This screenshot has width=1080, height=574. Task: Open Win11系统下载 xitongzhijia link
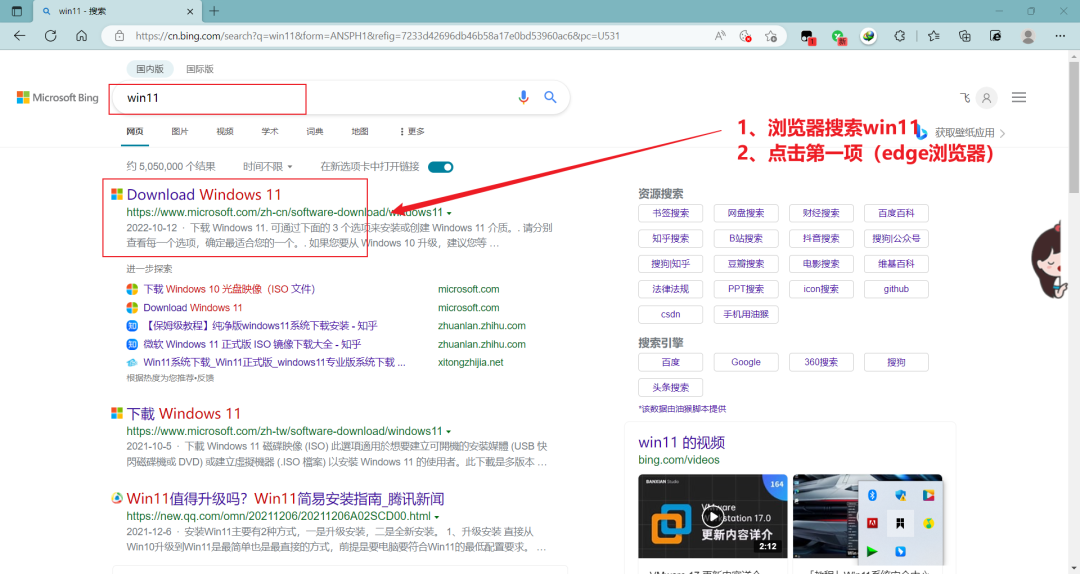pyautogui.click(x=274, y=362)
